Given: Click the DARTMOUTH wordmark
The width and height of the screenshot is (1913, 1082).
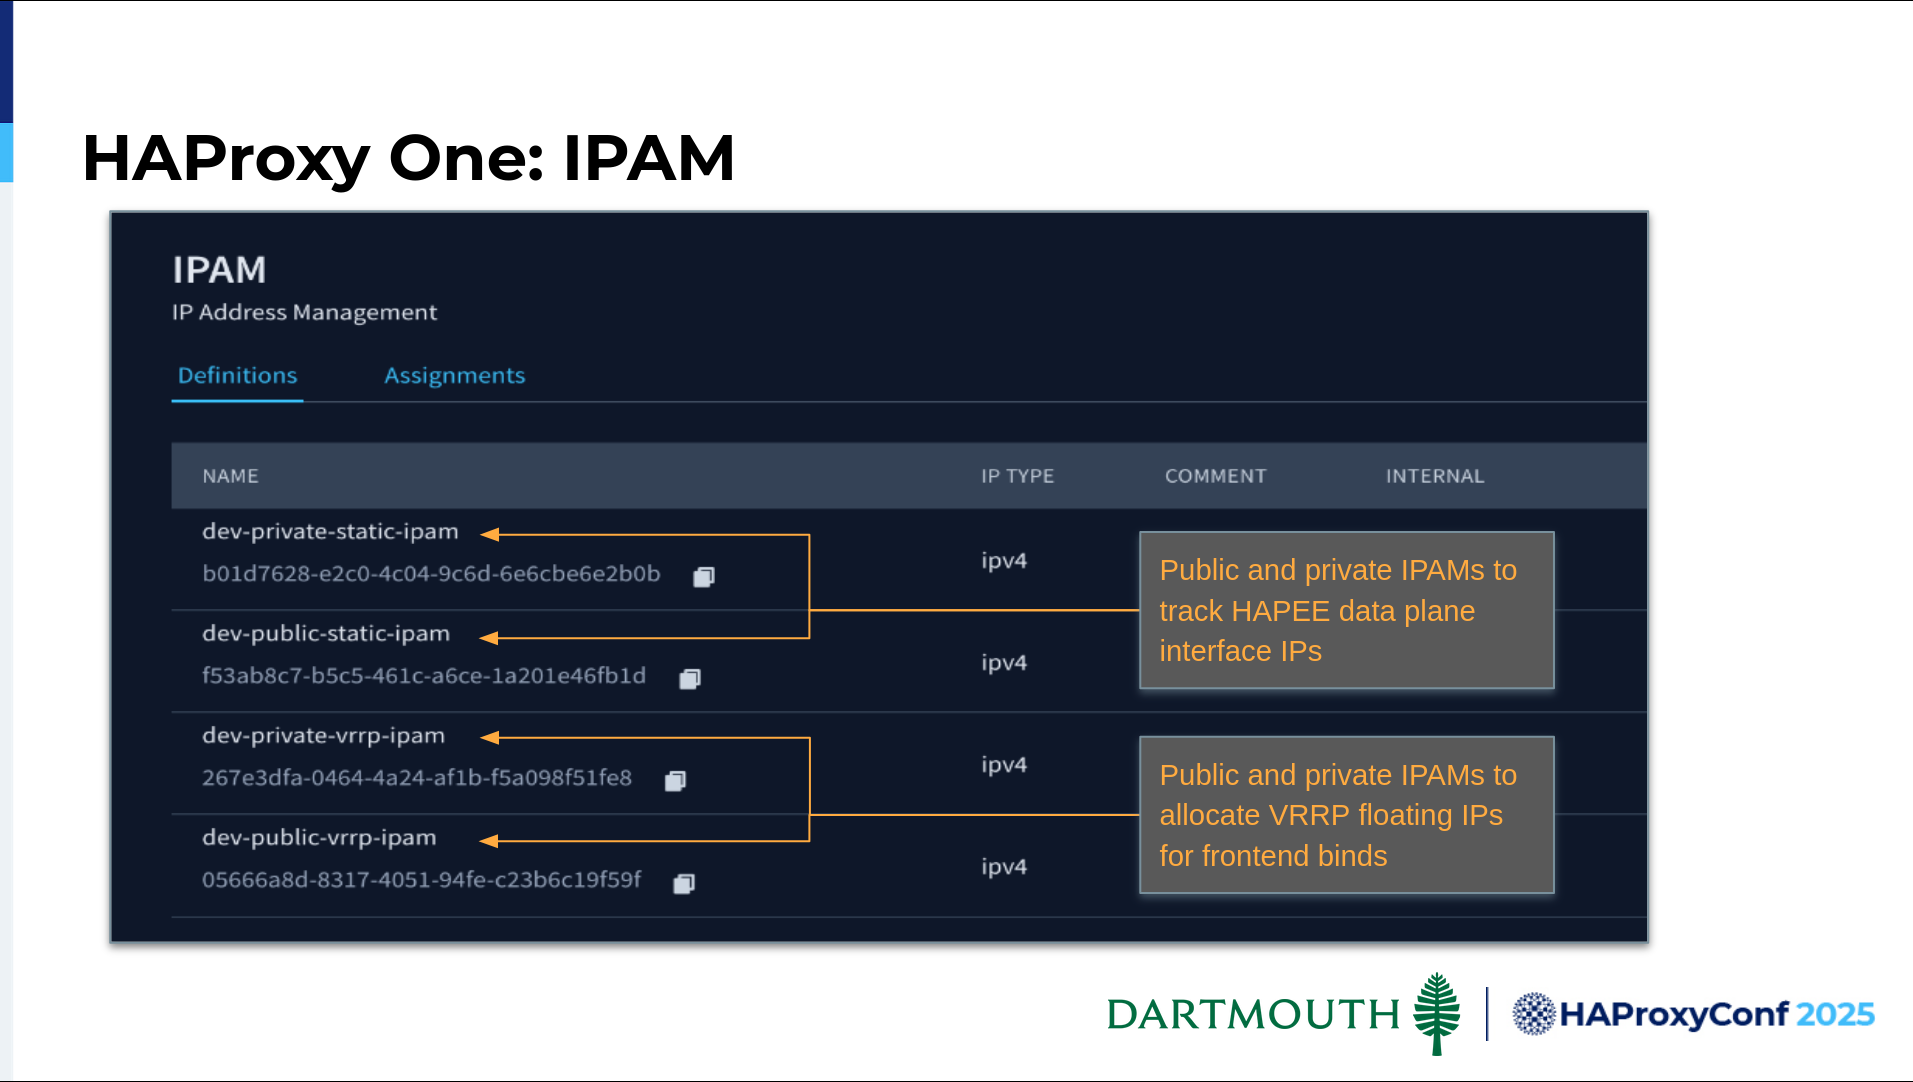Looking at the screenshot, I should (x=1253, y=1015).
